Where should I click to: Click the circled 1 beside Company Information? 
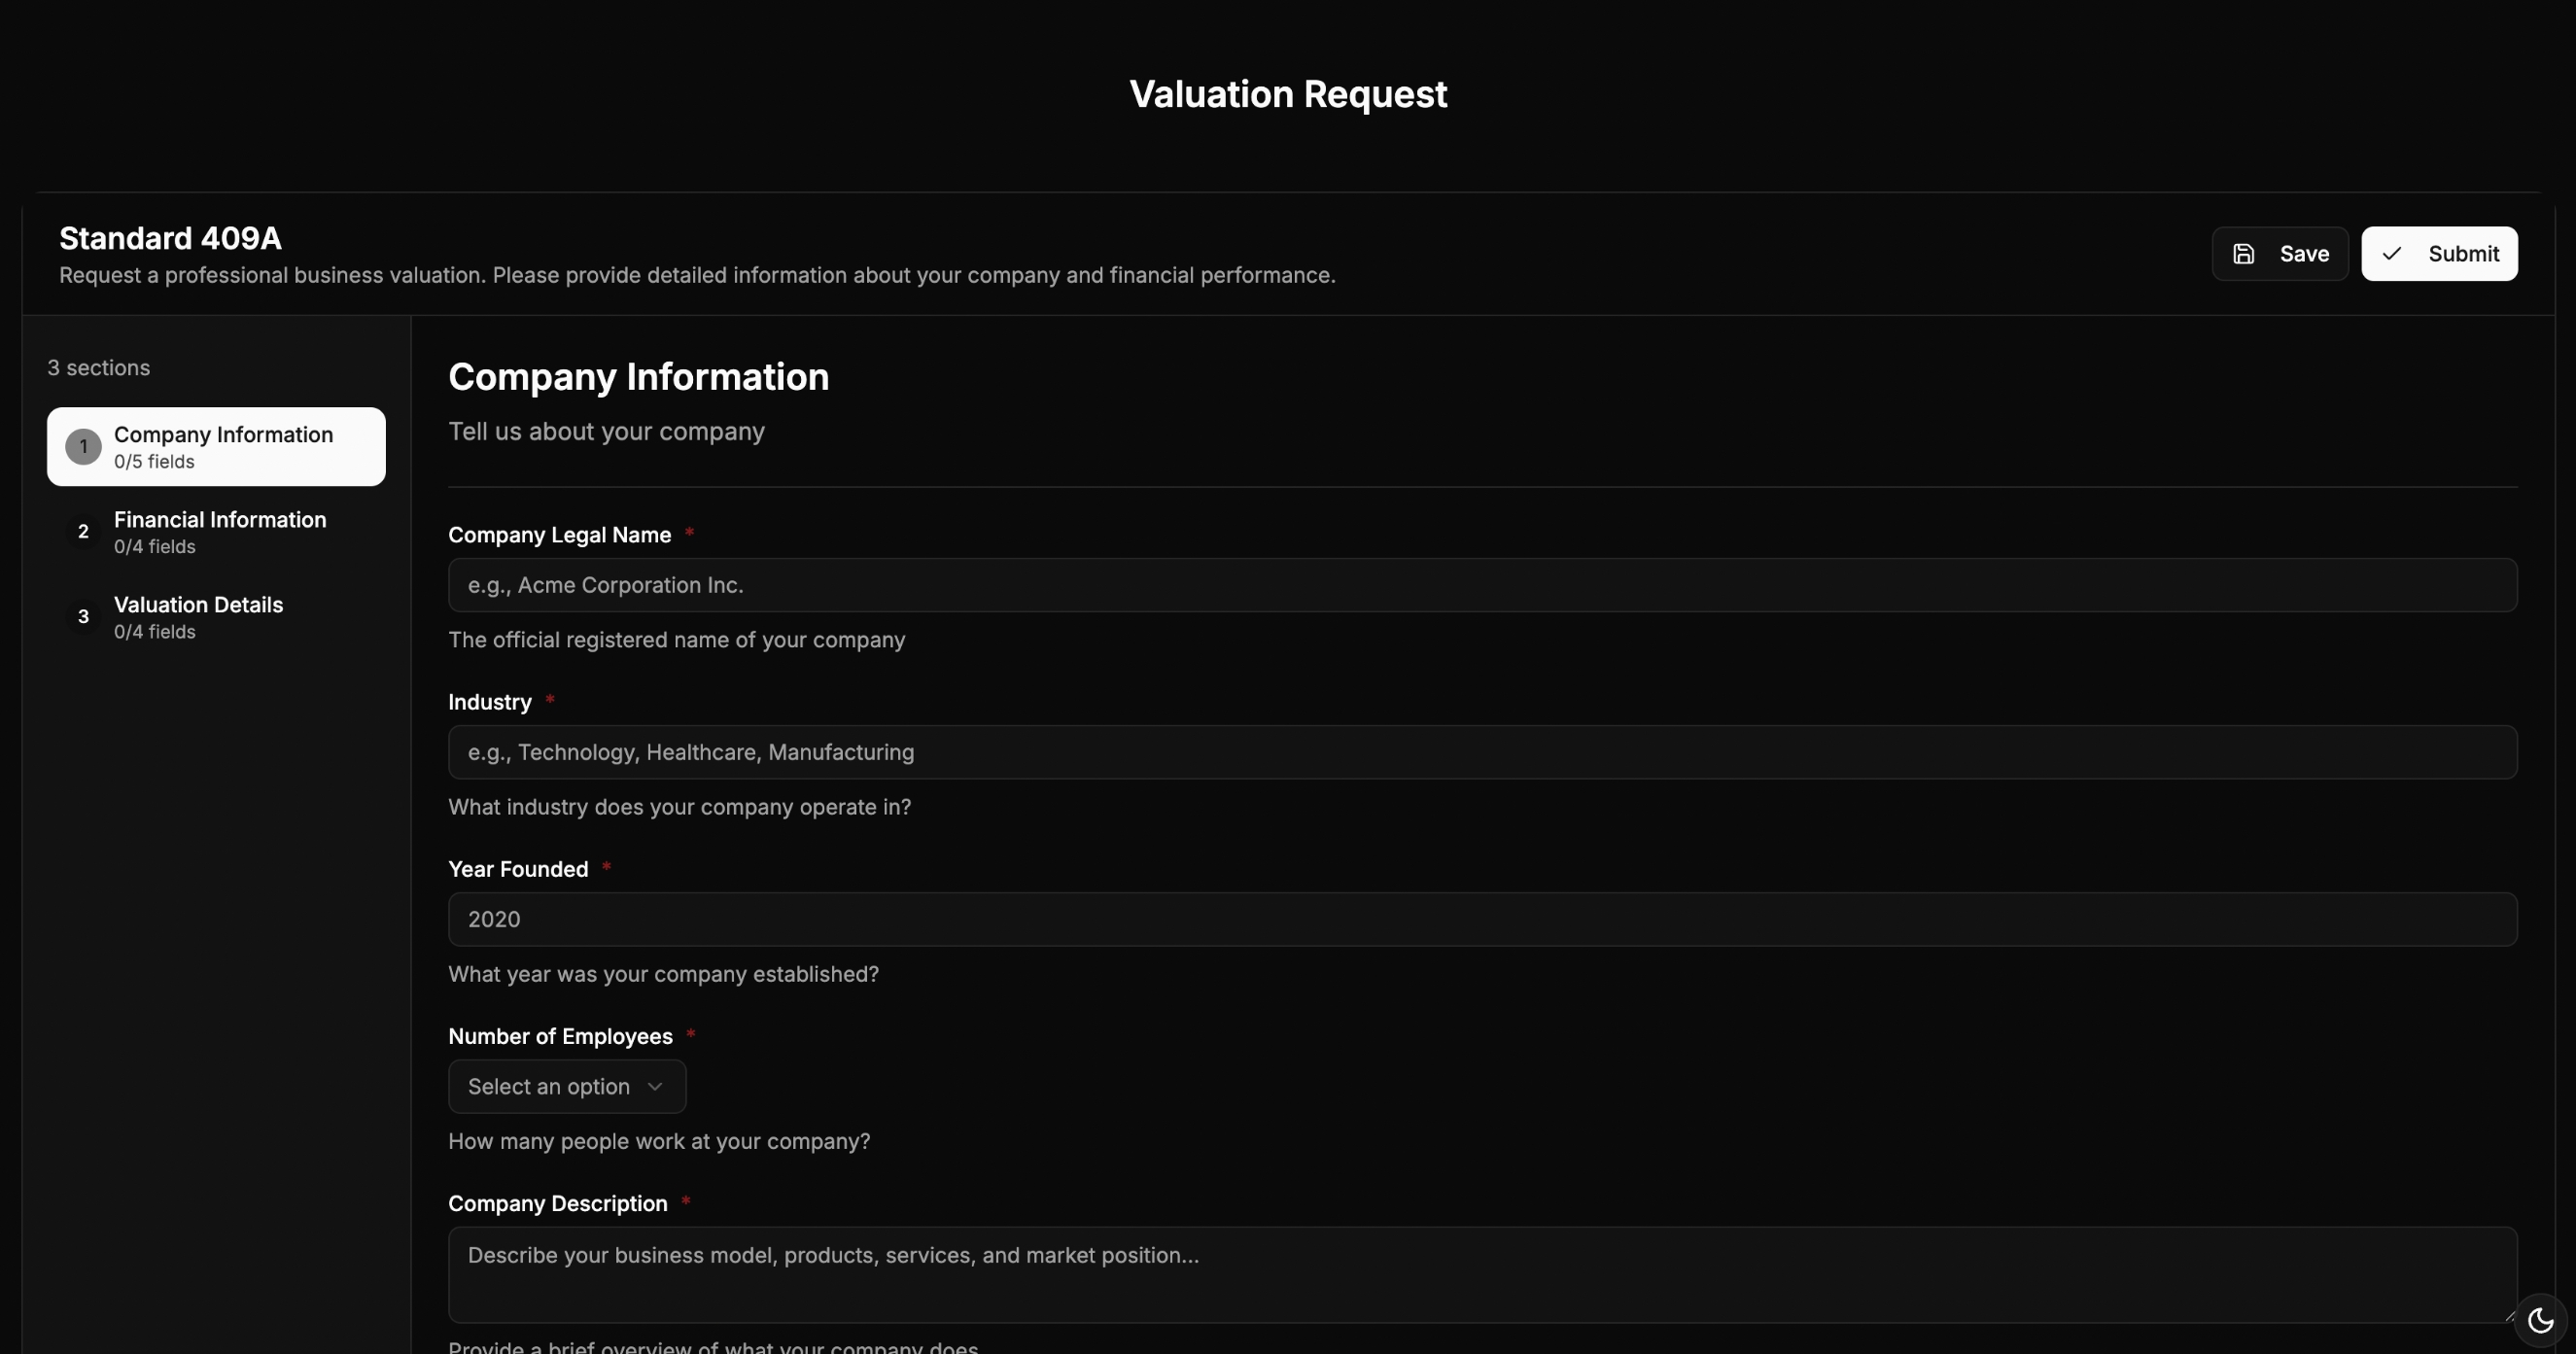[x=83, y=446]
